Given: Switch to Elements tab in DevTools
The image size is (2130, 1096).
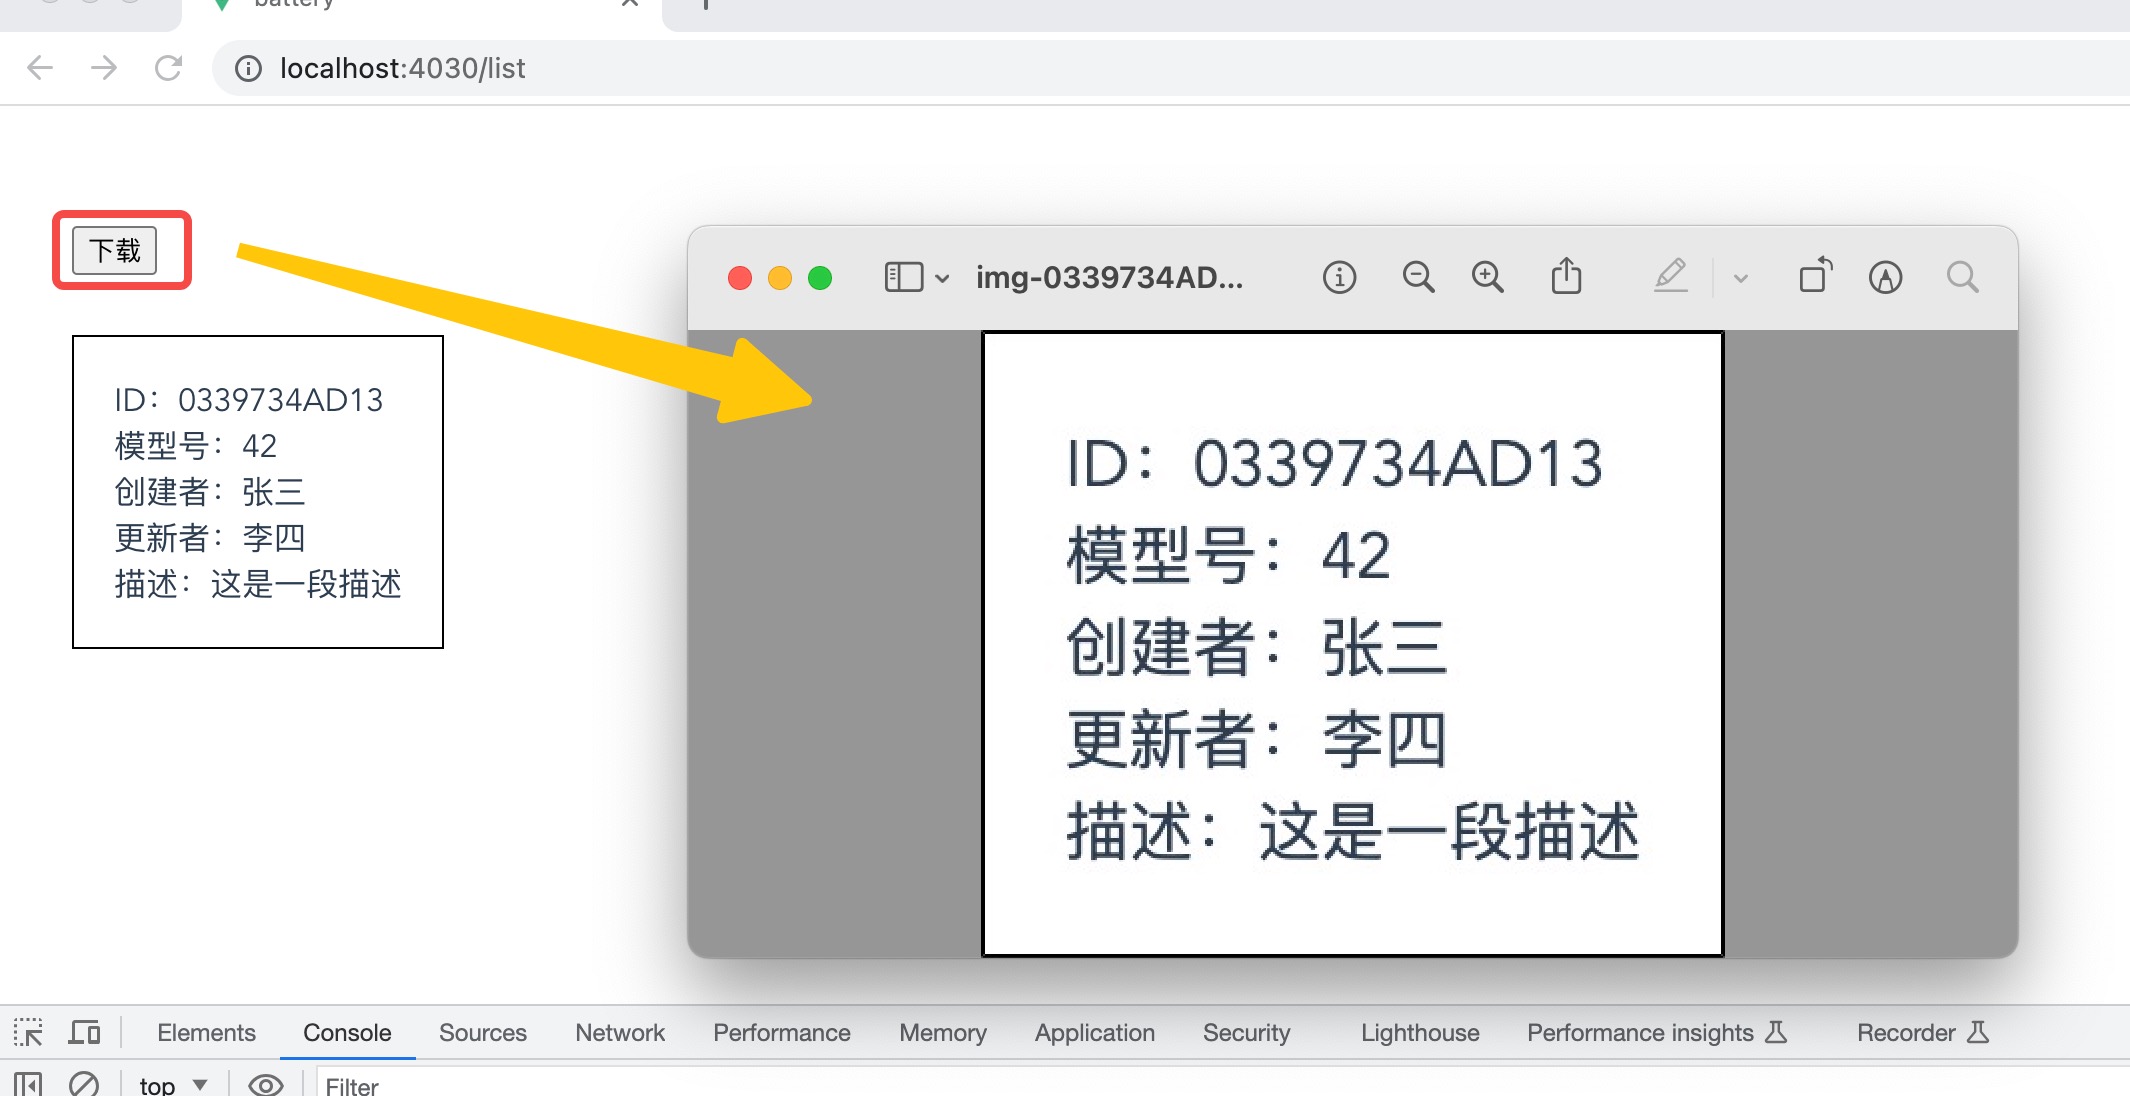Looking at the screenshot, I should tap(206, 1032).
